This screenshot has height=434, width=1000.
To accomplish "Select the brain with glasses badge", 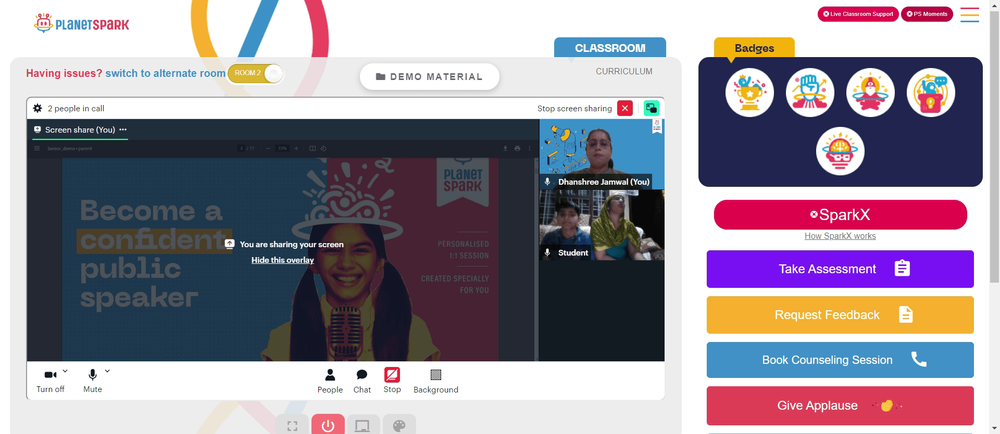I will coord(841,151).
